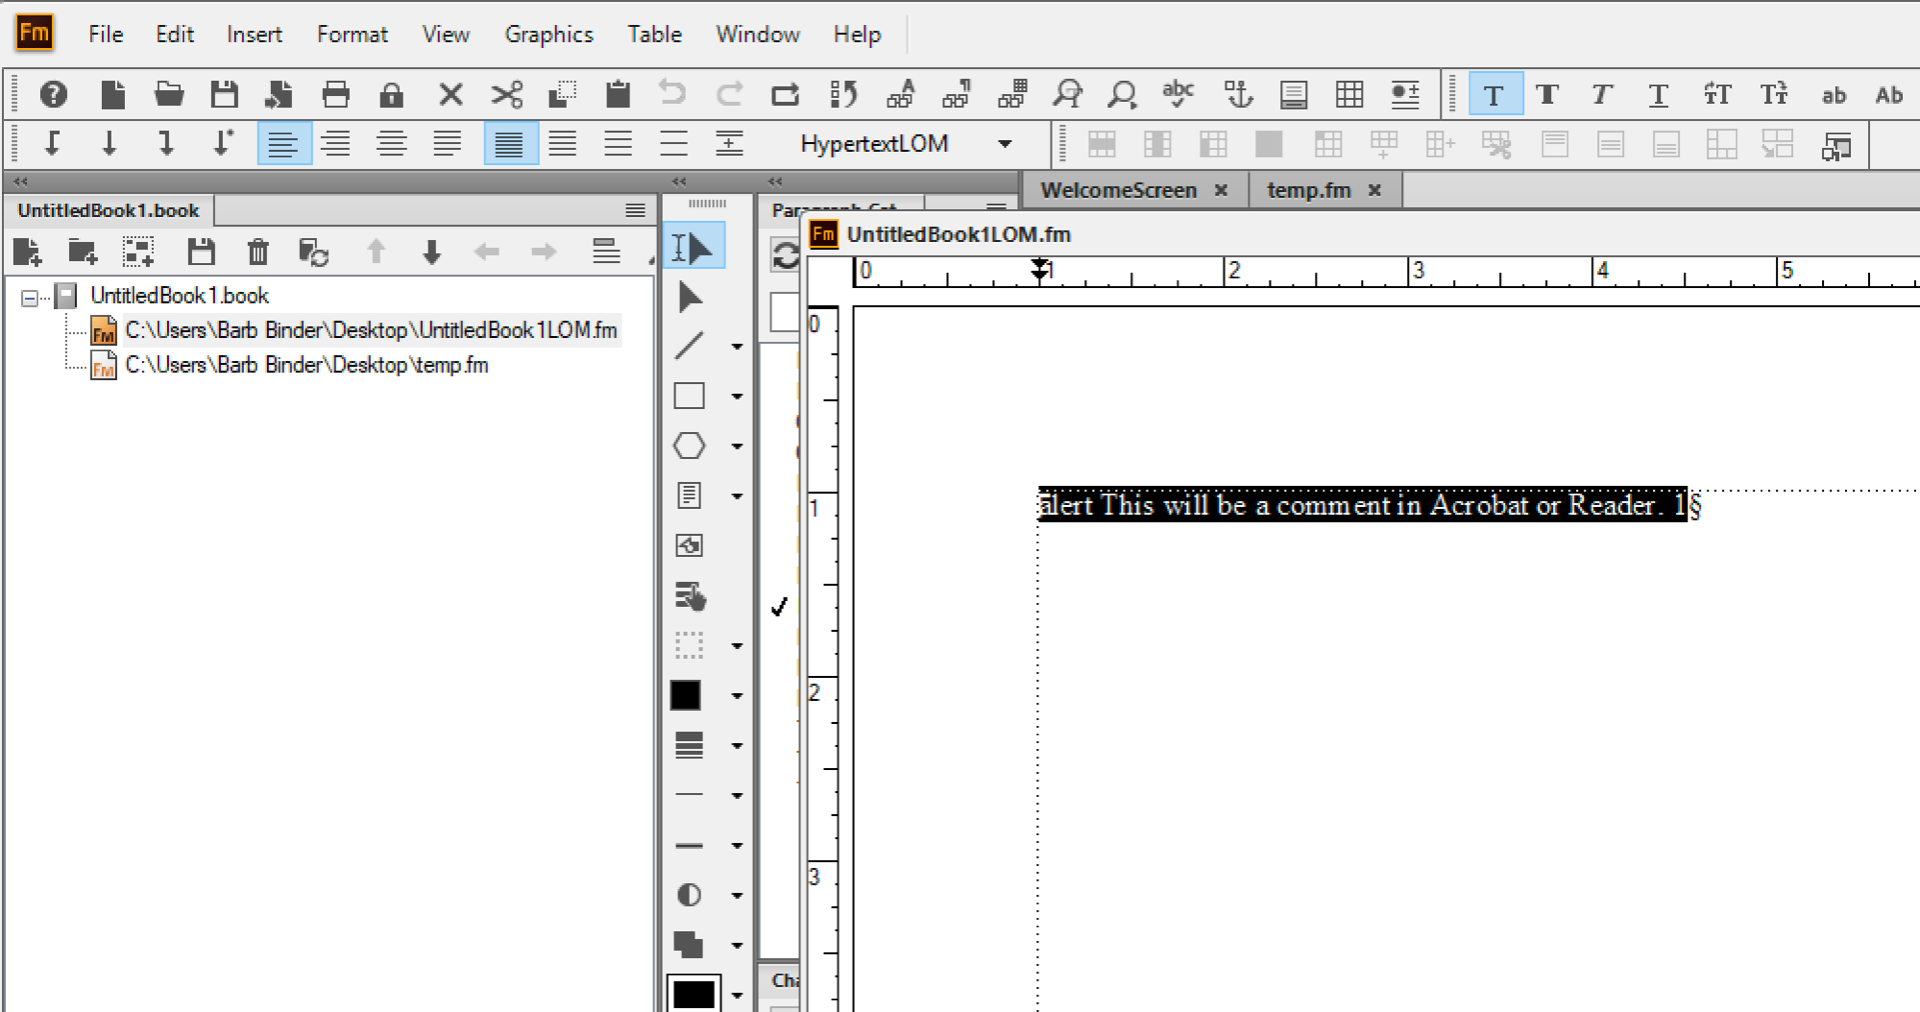Toggle lowercase ab text button
1920x1012 pixels.
coord(1833,95)
